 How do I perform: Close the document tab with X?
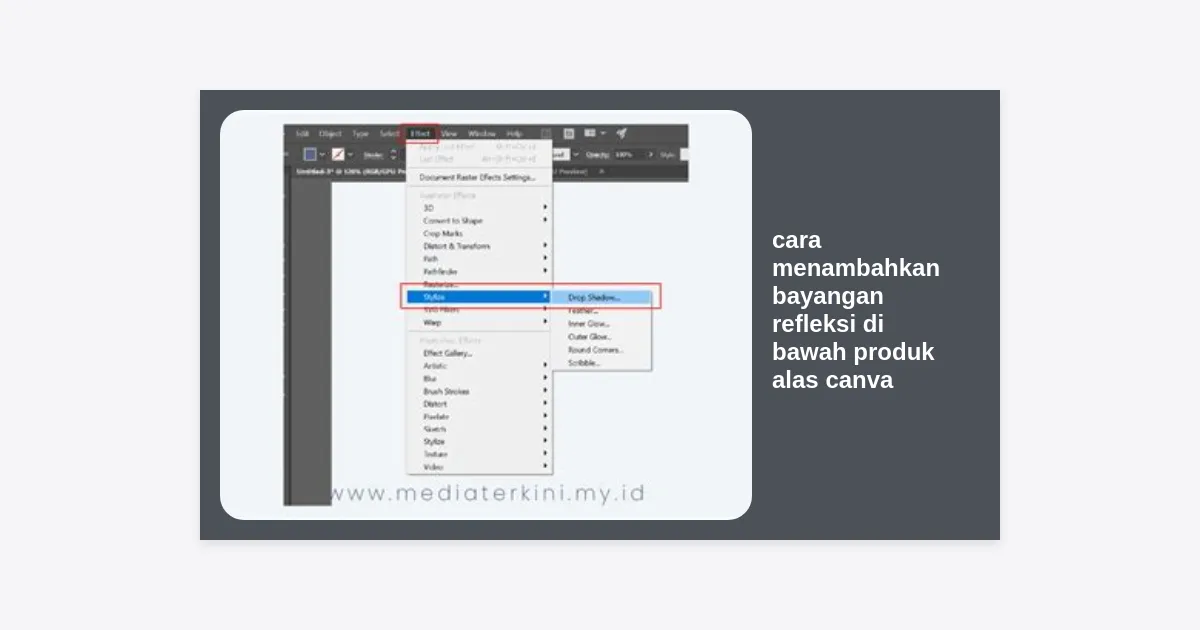[x=601, y=172]
